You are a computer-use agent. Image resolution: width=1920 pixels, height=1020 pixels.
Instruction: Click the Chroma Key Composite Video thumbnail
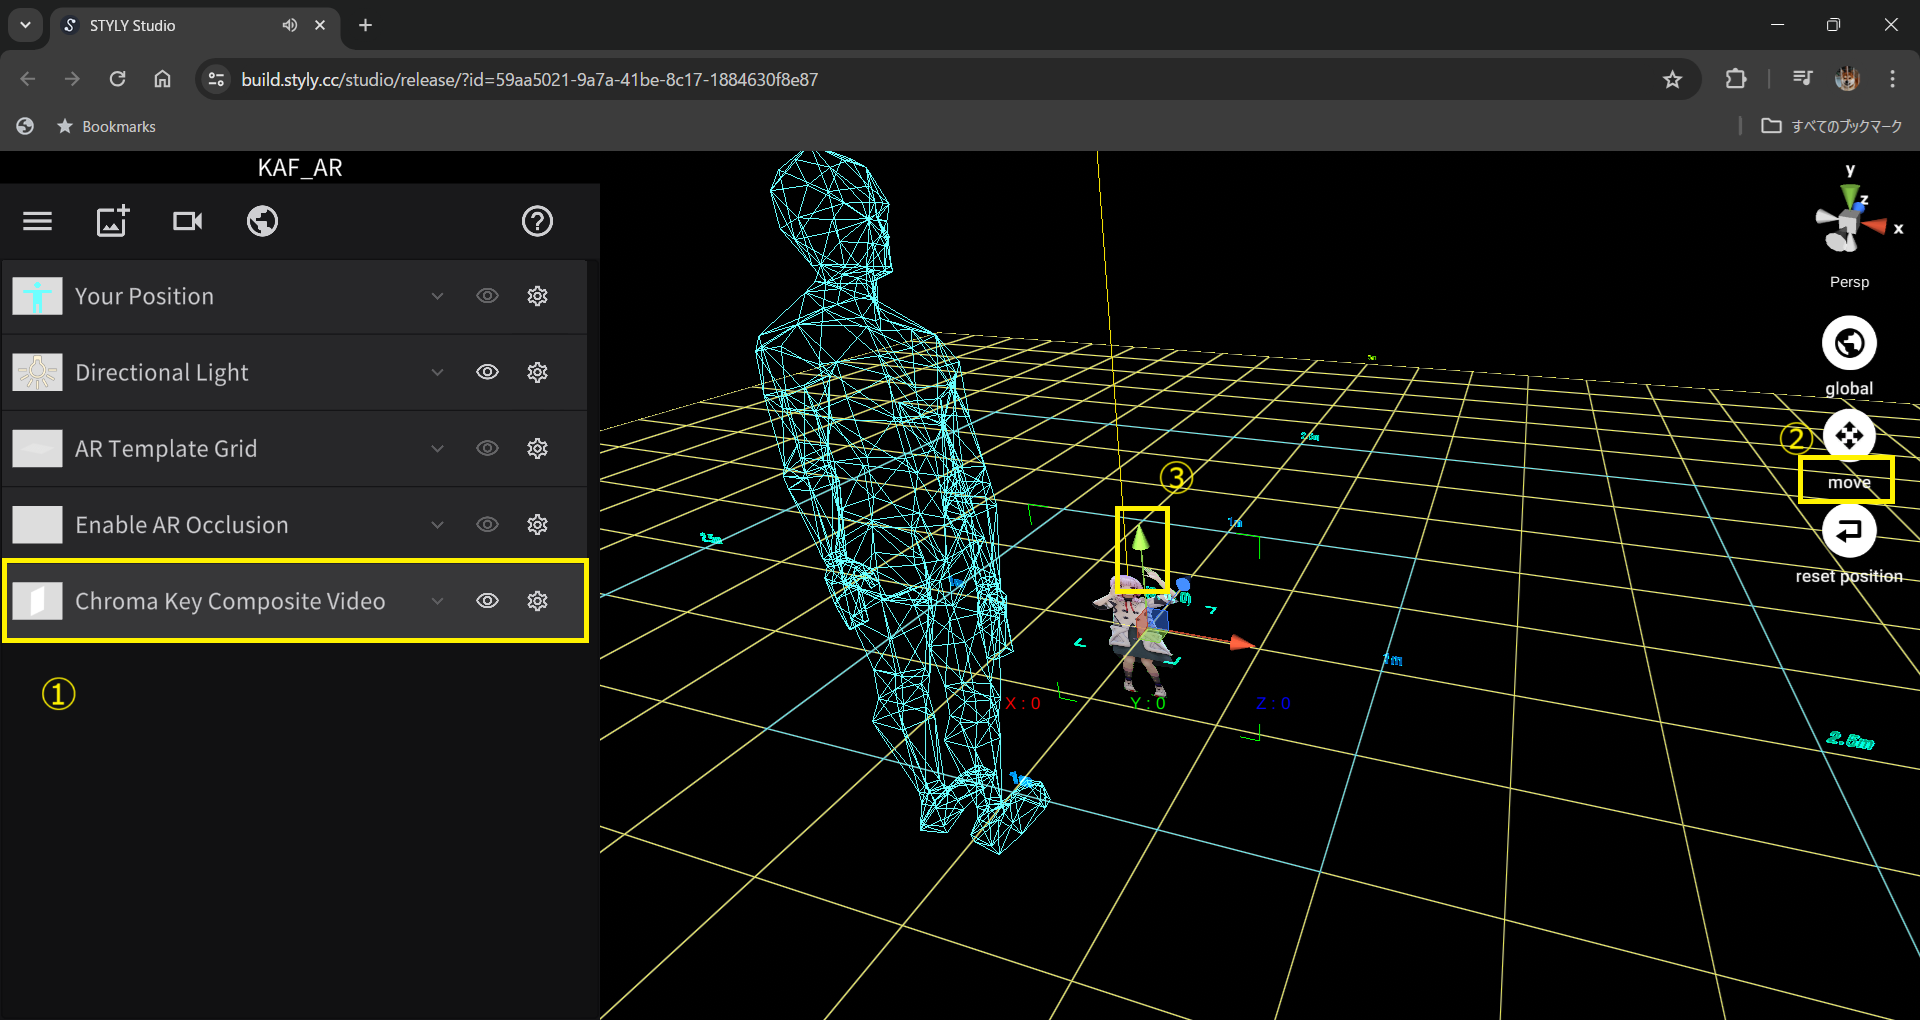38,601
